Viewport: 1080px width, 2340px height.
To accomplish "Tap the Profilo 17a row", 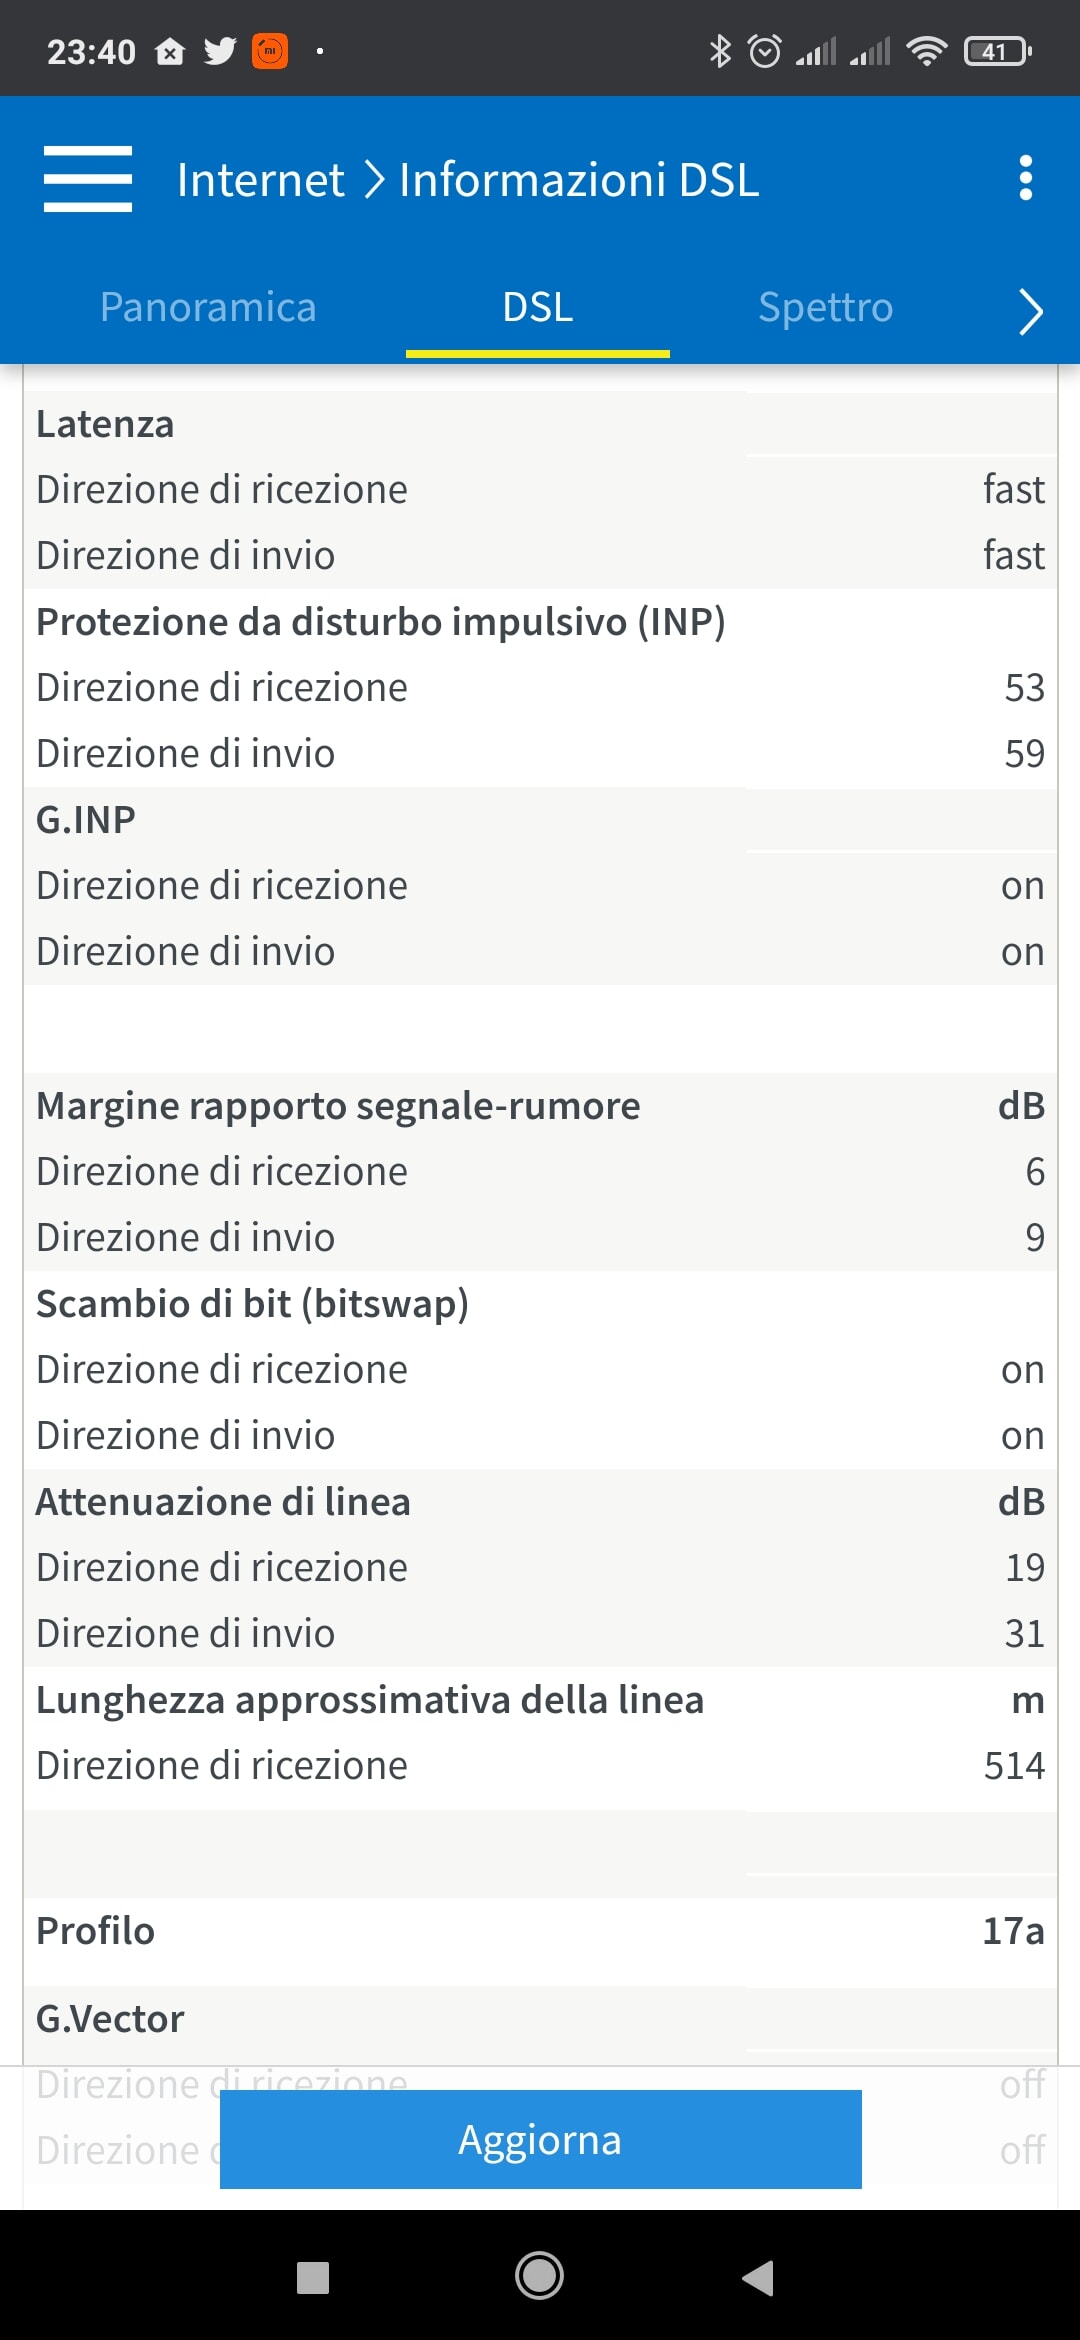I will tap(540, 1931).
